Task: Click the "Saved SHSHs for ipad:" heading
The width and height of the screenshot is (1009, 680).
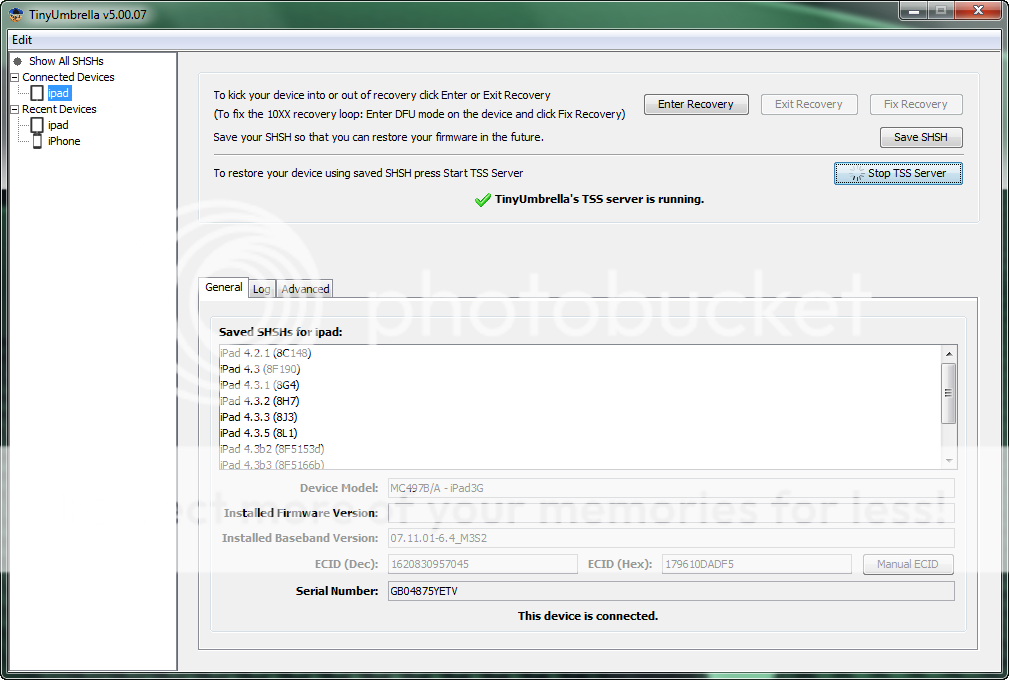Action: (x=281, y=332)
